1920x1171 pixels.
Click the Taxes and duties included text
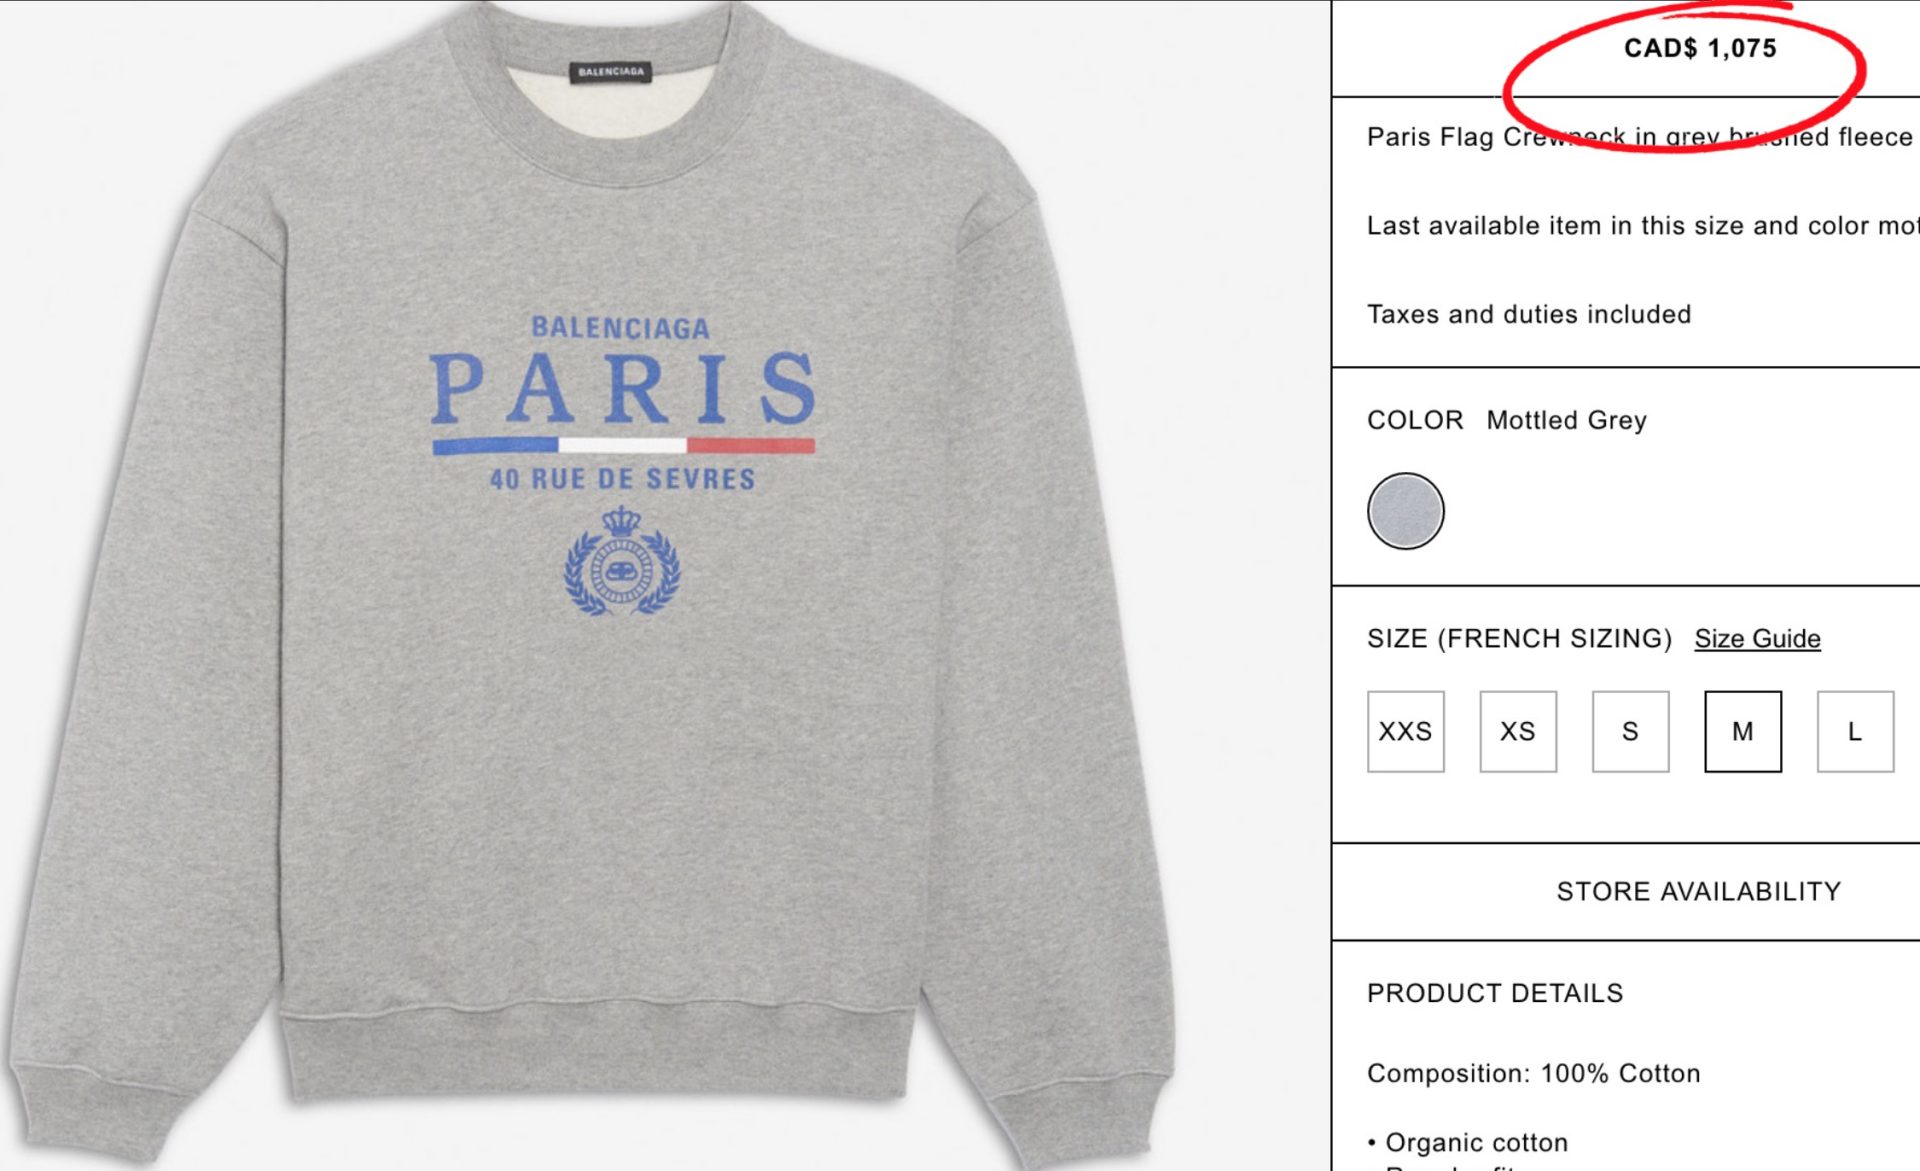[1529, 314]
